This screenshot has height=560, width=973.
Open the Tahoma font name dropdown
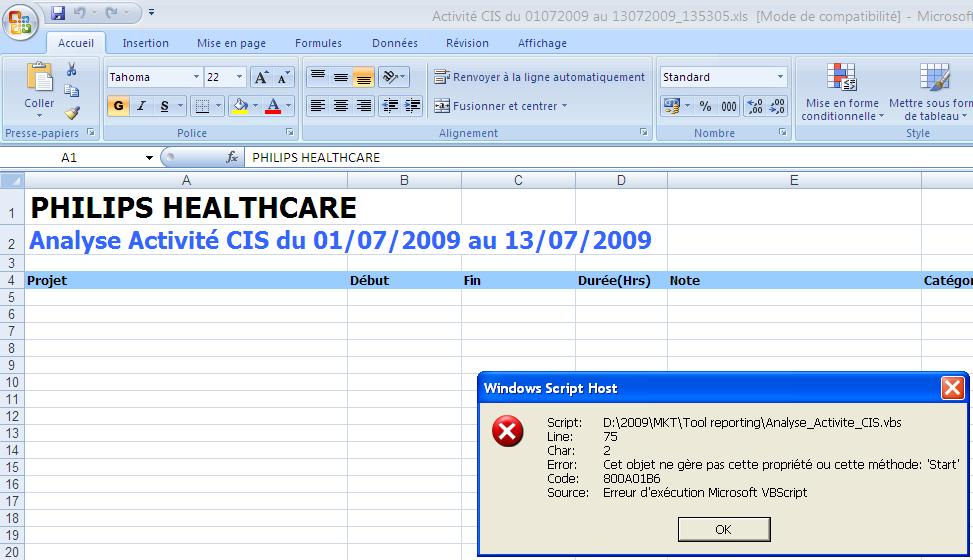pyautogui.click(x=196, y=77)
